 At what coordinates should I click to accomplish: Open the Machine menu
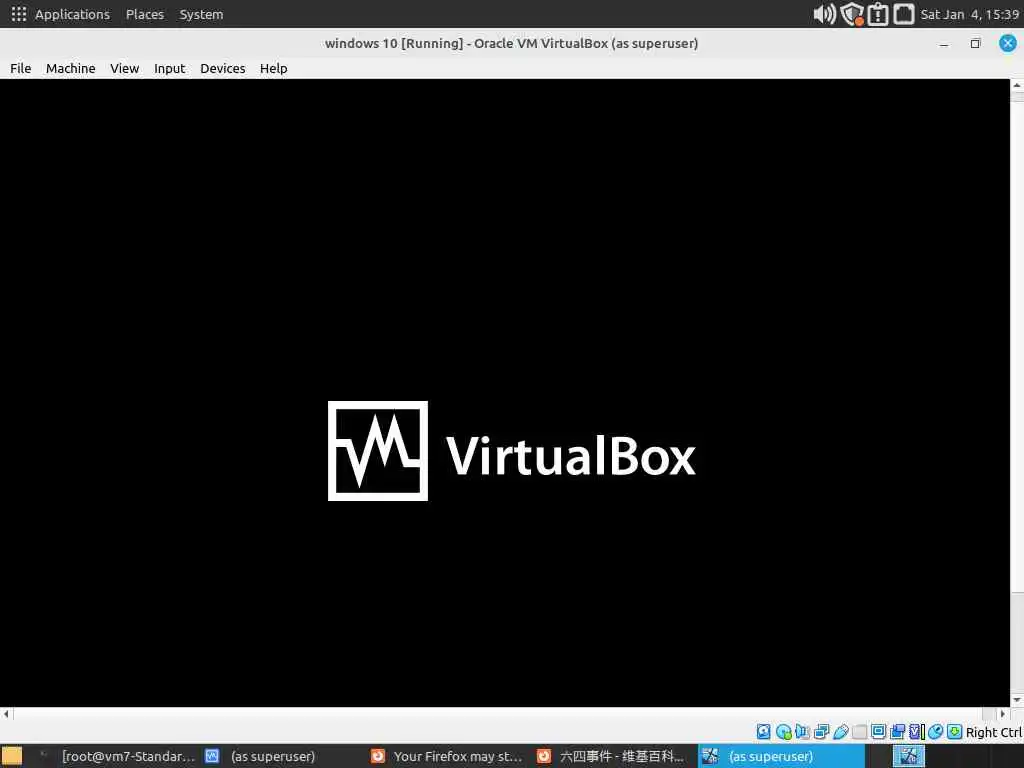tap(71, 69)
